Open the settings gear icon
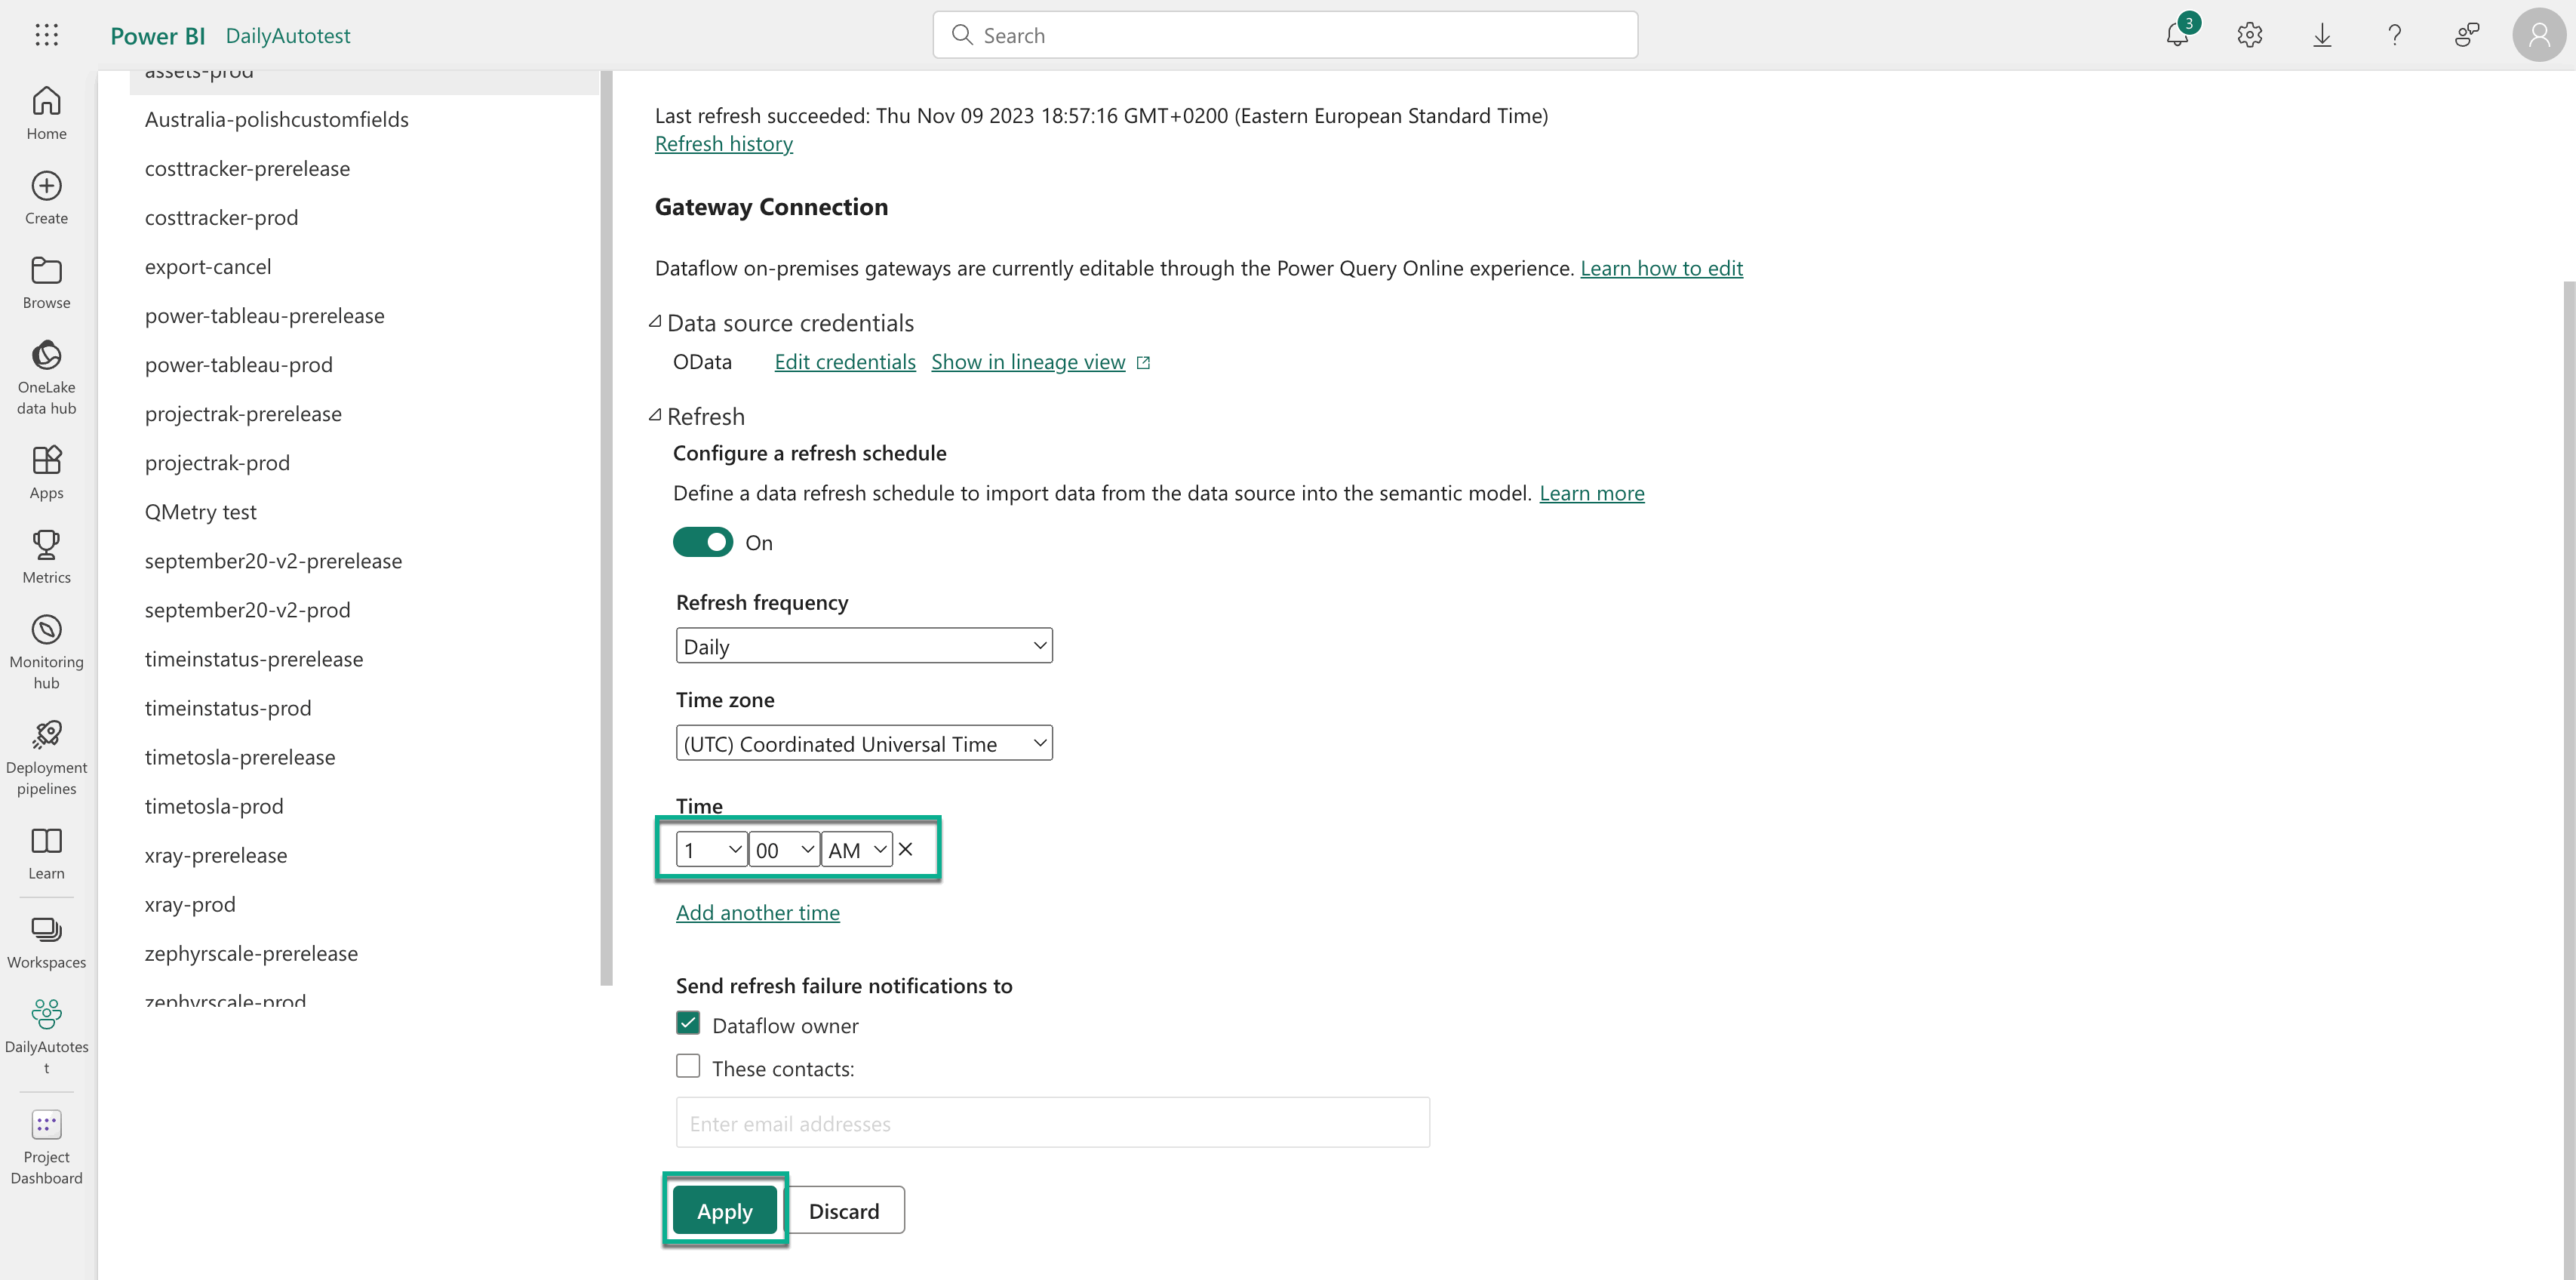Image resolution: width=2576 pixels, height=1280 pixels. (x=2249, y=36)
